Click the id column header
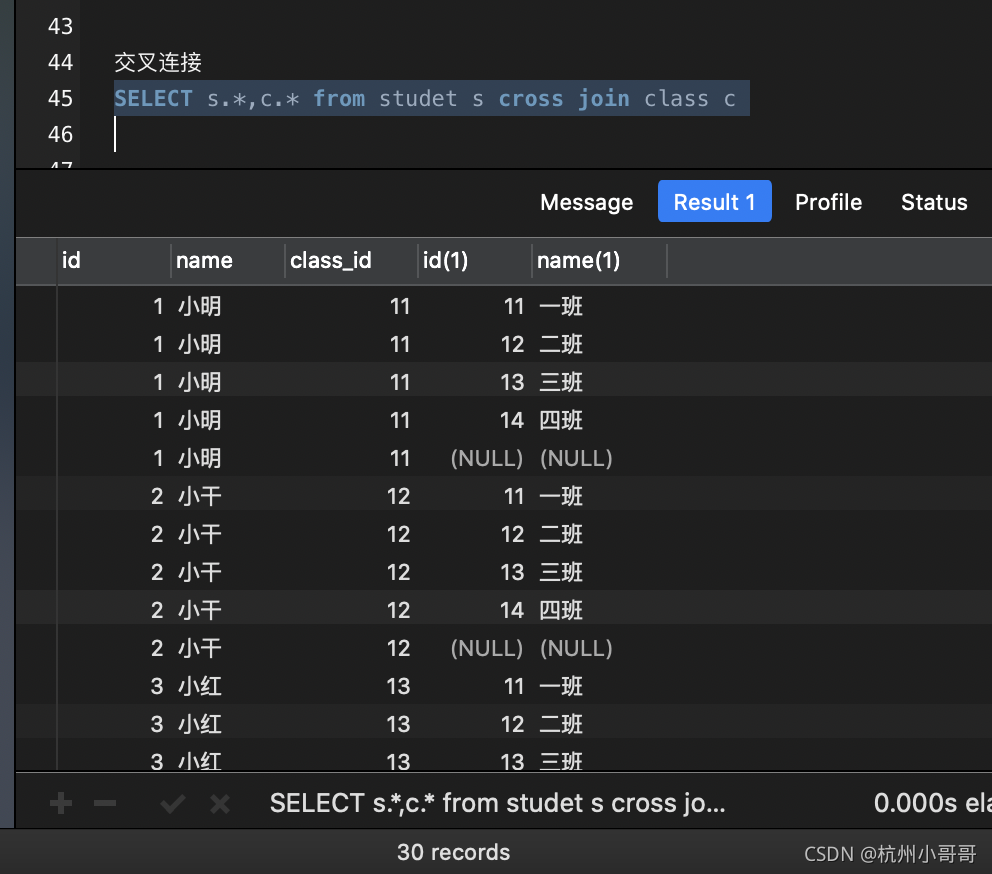992x874 pixels. (x=114, y=260)
